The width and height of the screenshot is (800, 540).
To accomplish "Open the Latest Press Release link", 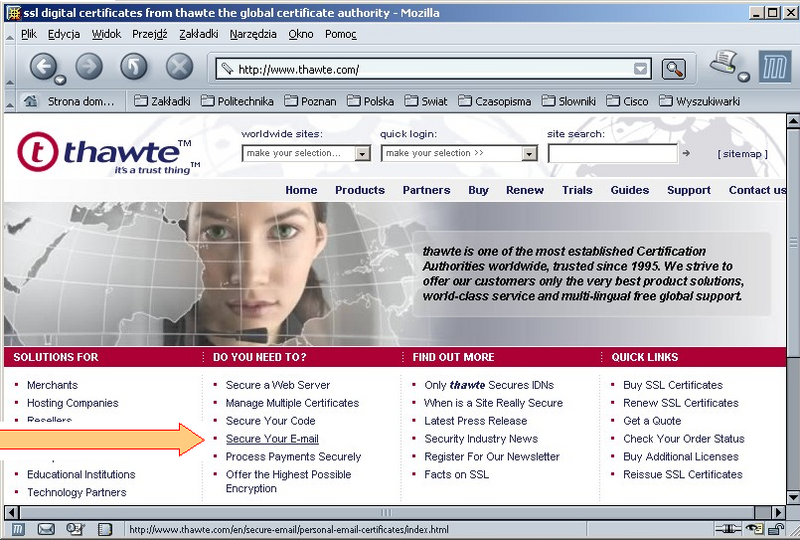I will tap(476, 421).
